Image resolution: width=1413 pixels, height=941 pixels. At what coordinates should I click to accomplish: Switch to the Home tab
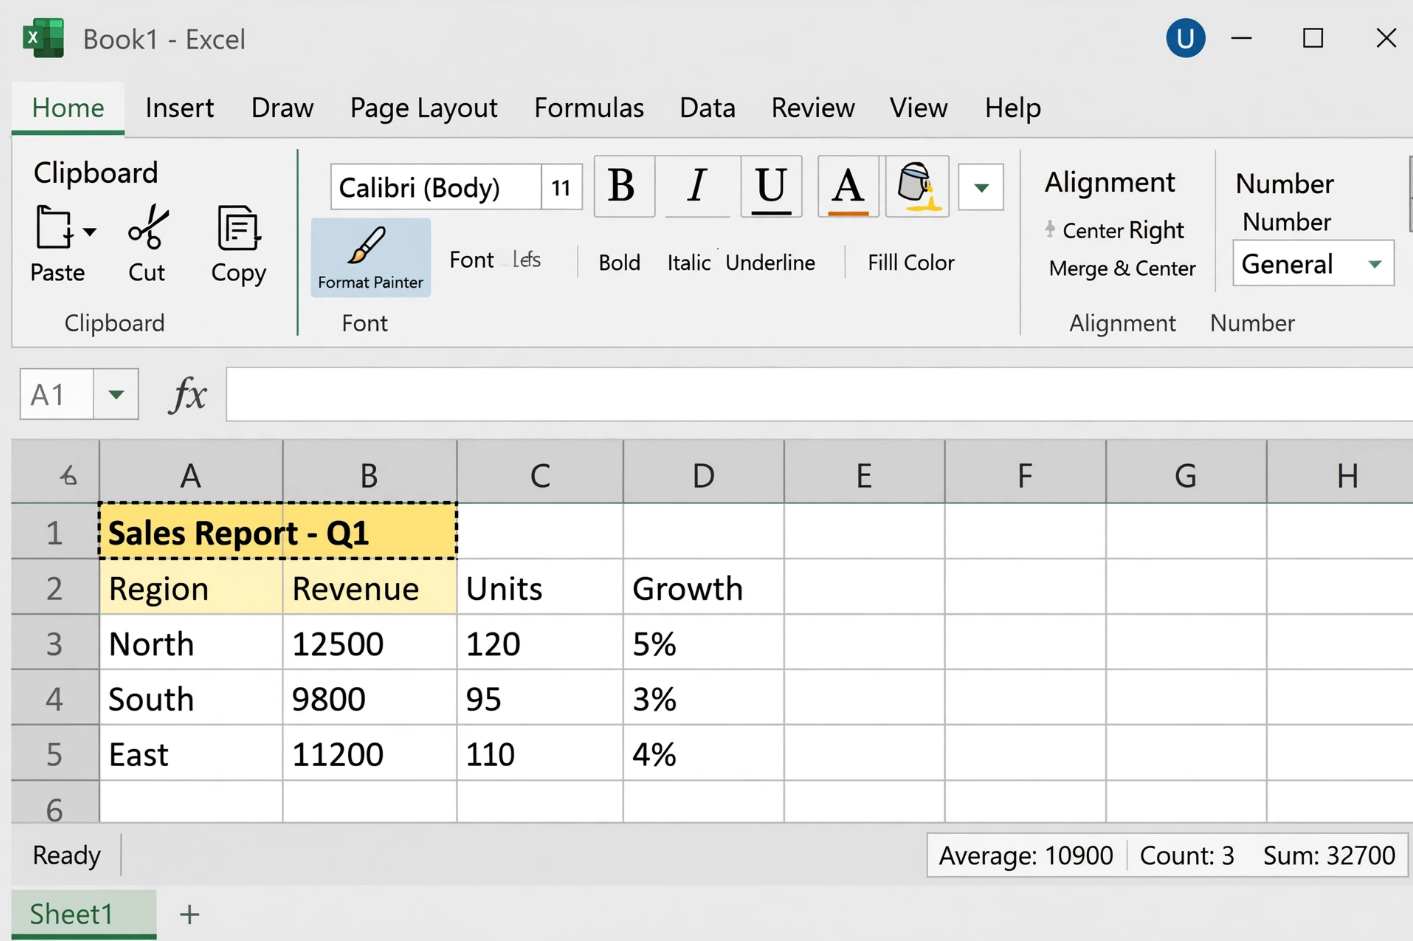click(x=68, y=107)
